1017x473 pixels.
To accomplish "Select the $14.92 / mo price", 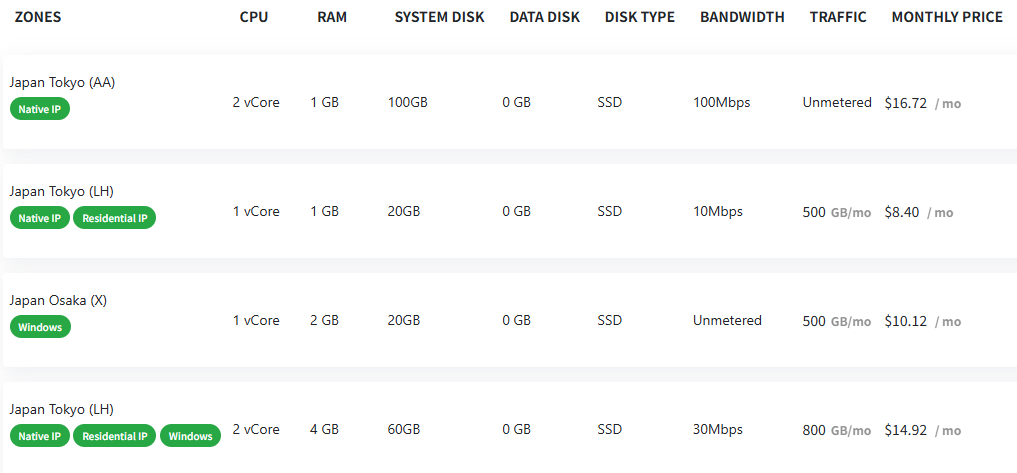I will pos(923,430).
